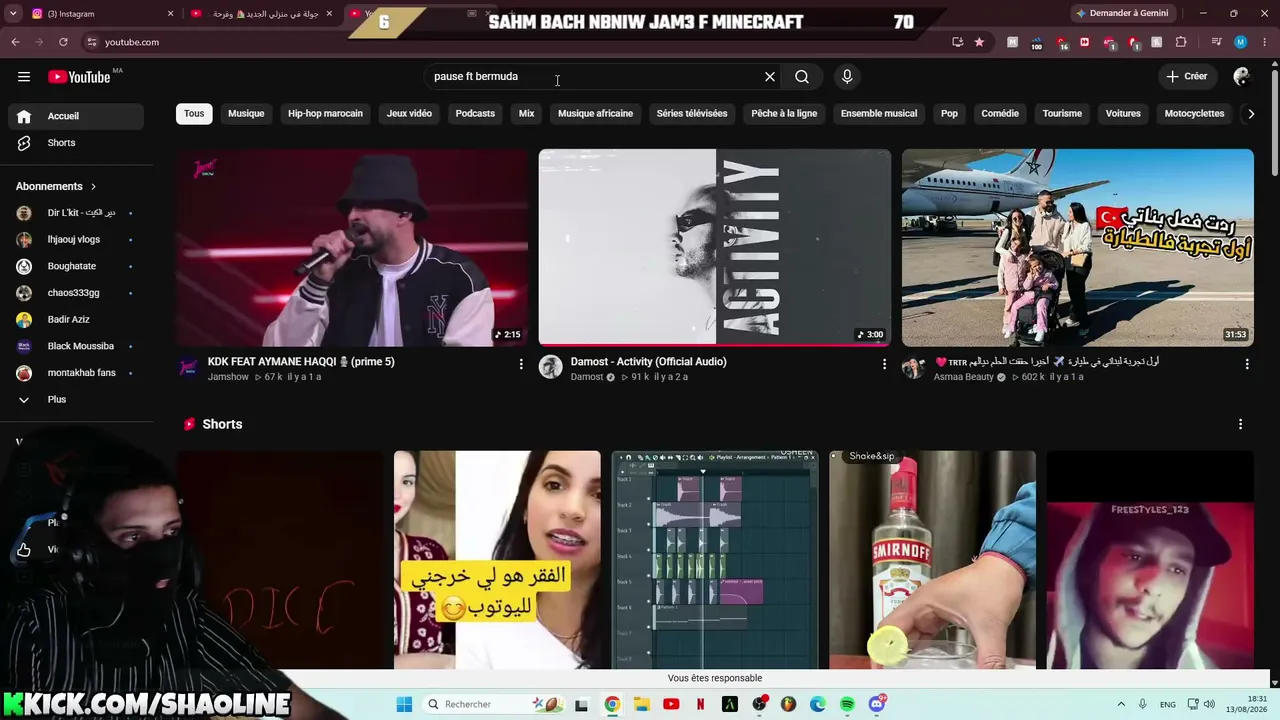The width and height of the screenshot is (1280, 720).
Task: Switch to the Instagram browser tab
Action: (100, 13)
